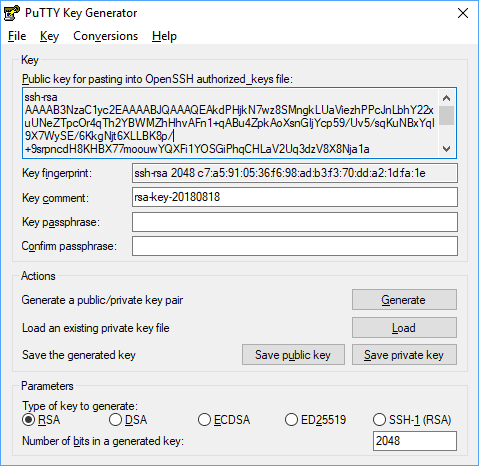This screenshot has width=479, height=466.
Task: Select the DSA key type
Action: (128, 420)
